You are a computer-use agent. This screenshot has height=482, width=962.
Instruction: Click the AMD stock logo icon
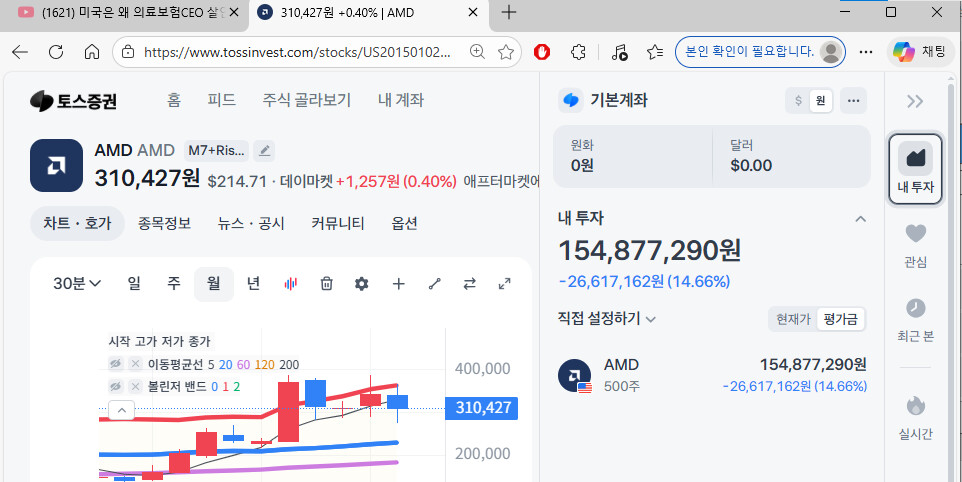coord(56,165)
